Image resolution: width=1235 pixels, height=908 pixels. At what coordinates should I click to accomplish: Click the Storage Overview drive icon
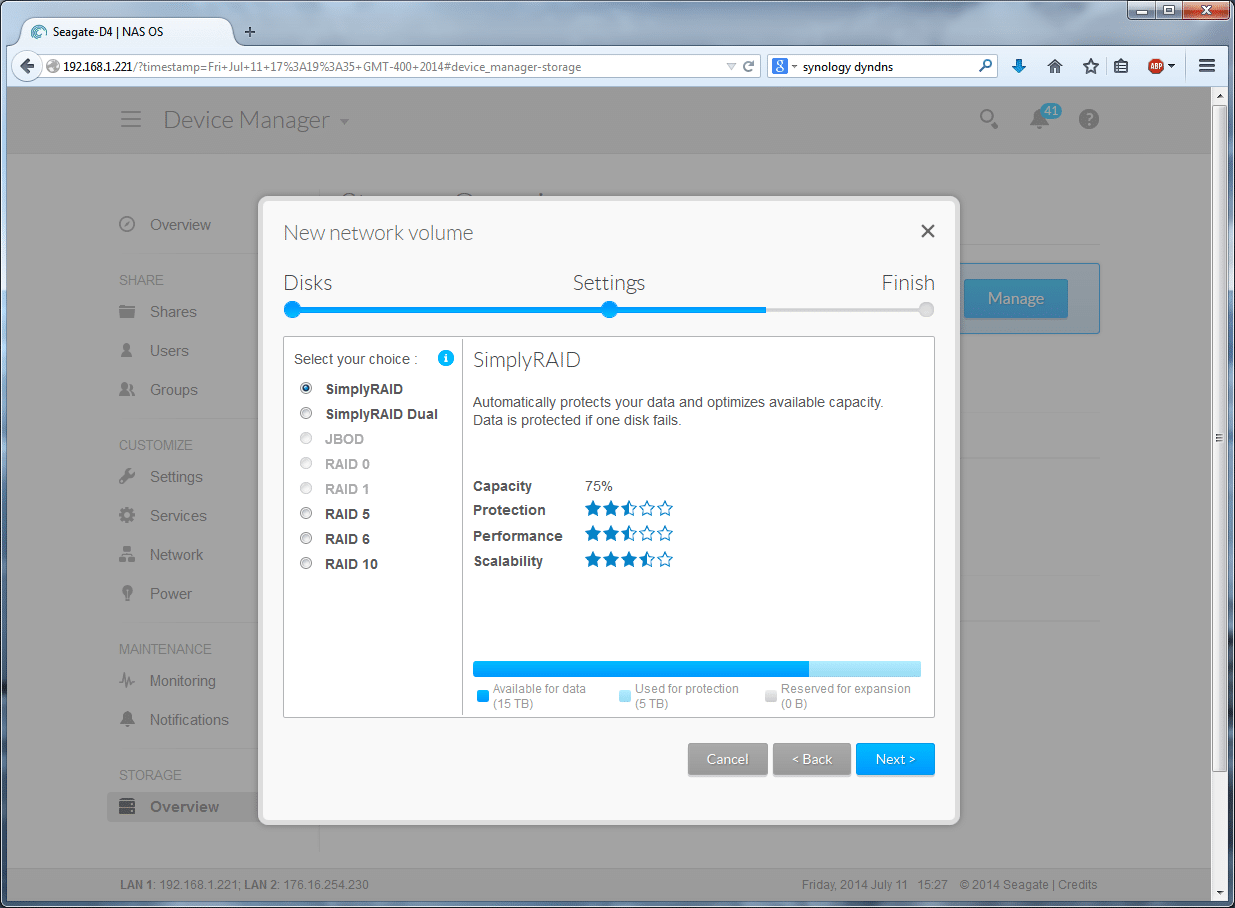click(x=127, y=807)
